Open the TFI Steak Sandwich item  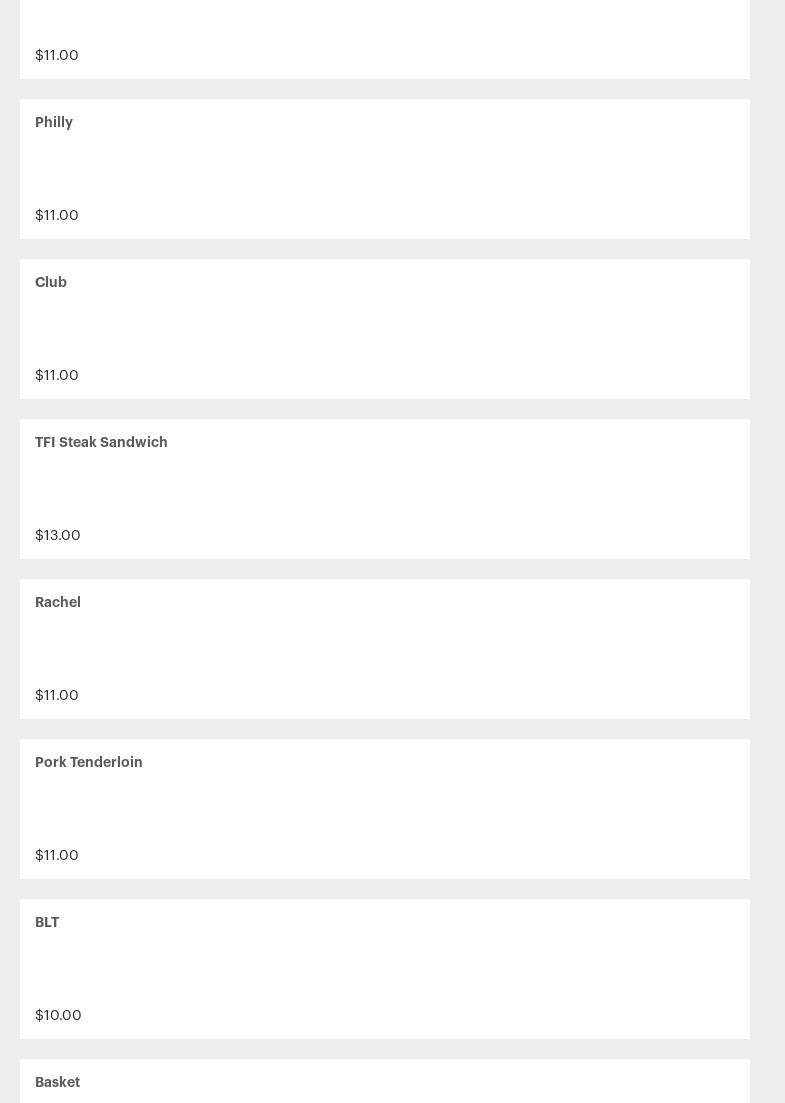coord(101,442)
